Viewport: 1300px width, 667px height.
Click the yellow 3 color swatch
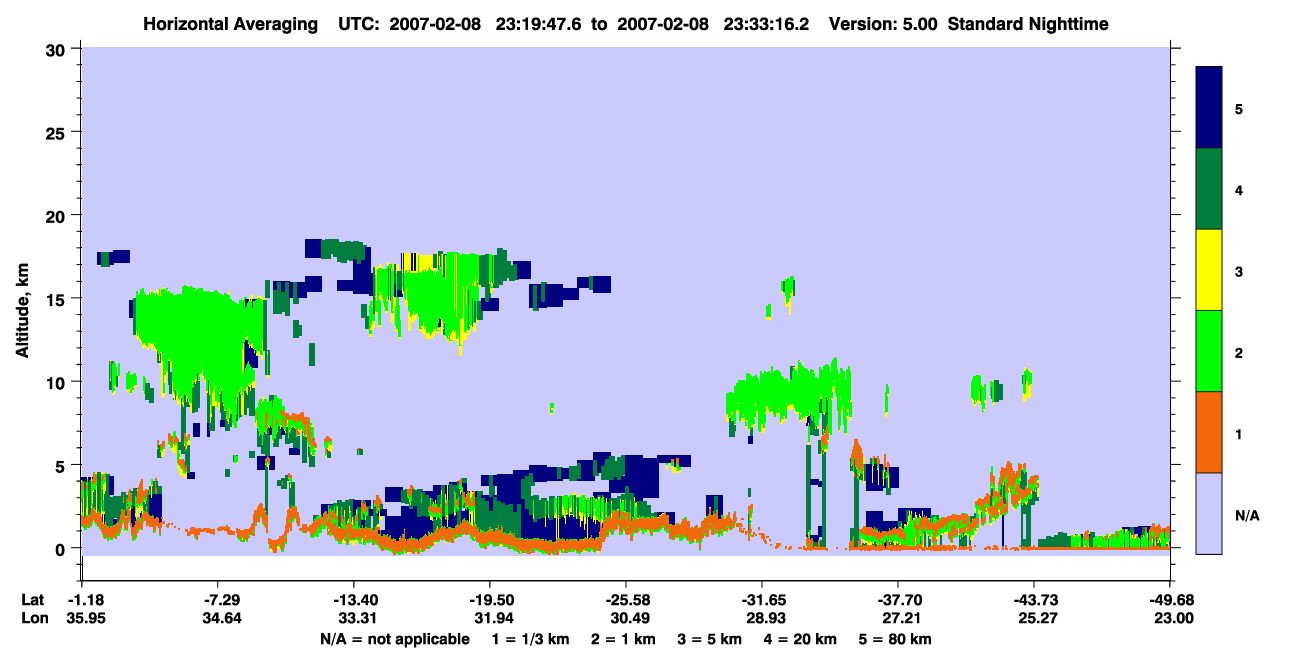tap(1209, 270)
